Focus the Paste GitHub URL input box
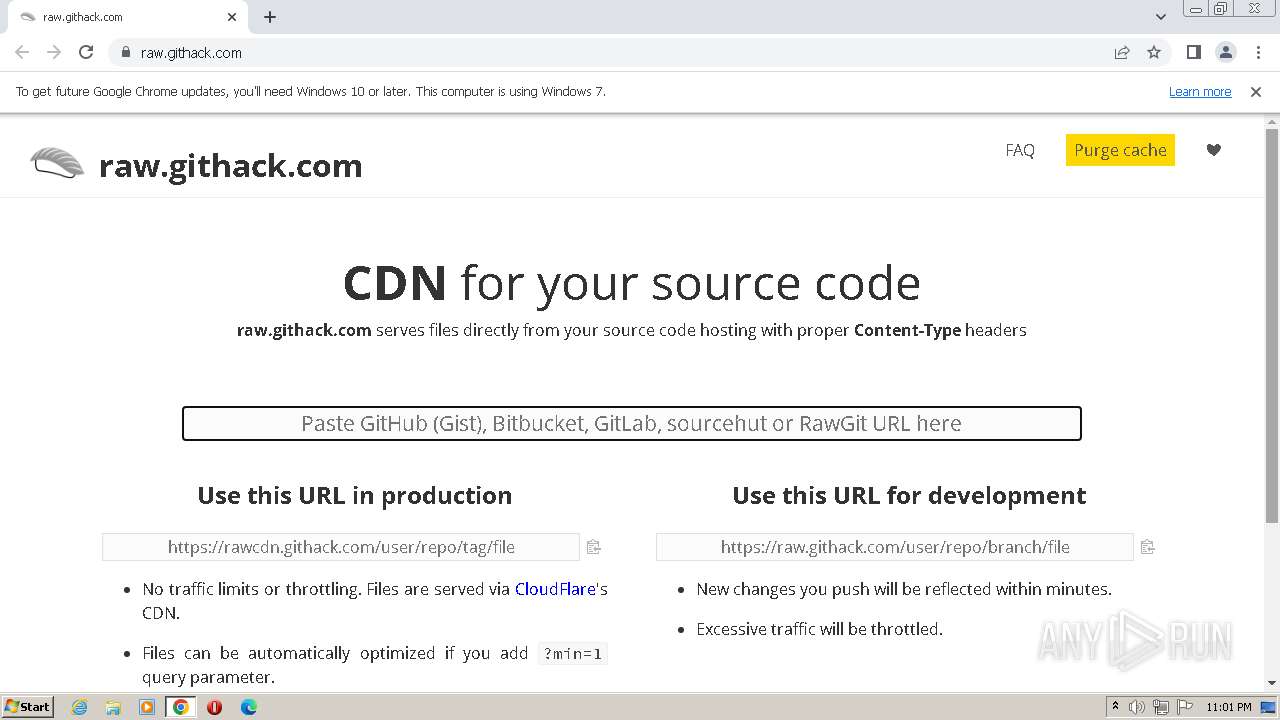This screenshot has width=1280, height=720. [631, 423]
